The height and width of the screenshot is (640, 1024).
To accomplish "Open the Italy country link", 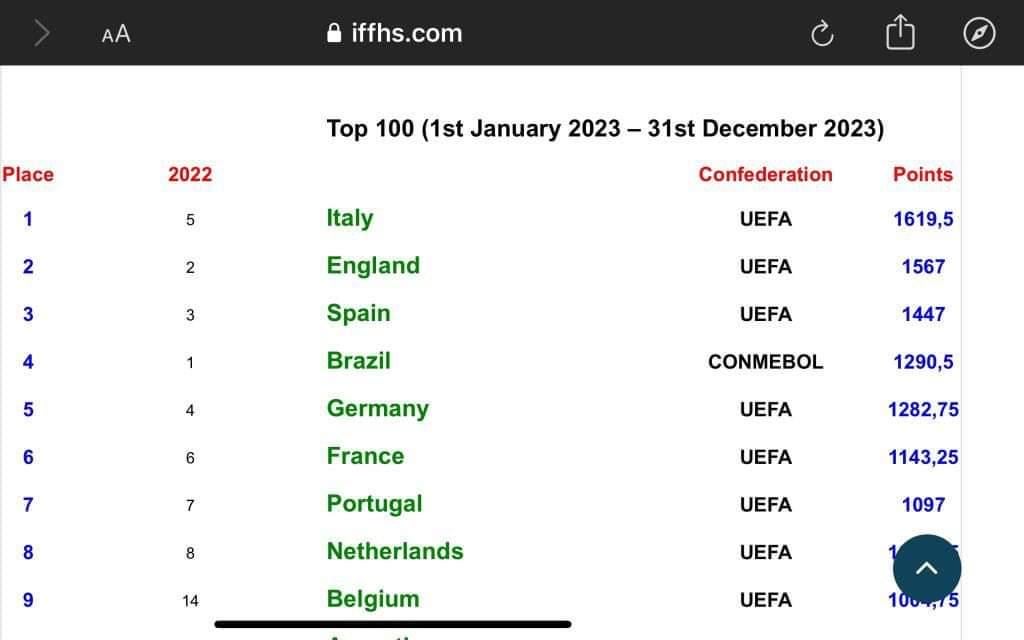I will 350,218.
